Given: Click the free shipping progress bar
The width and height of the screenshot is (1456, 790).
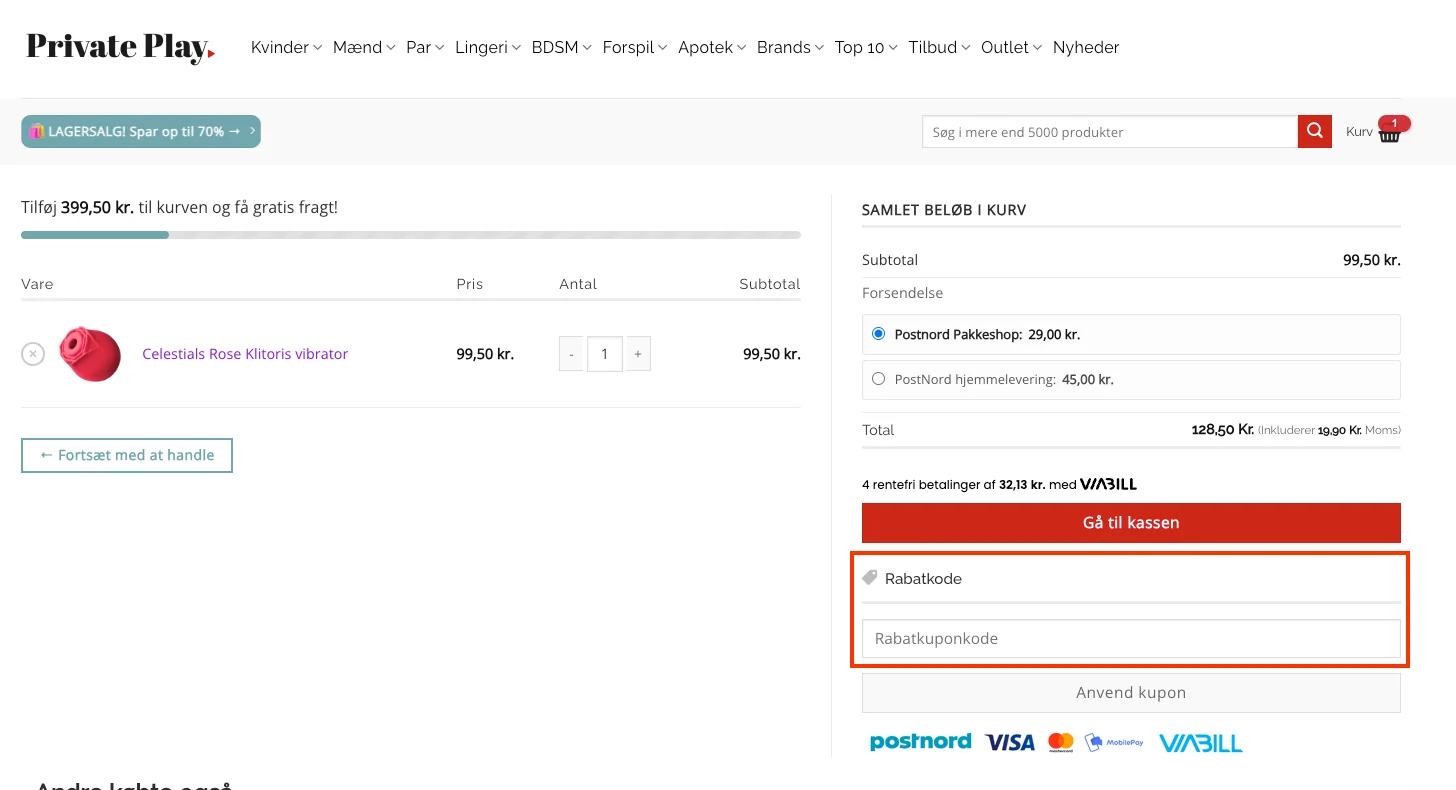Looking at the screenshot, I should tap(410, 235).
